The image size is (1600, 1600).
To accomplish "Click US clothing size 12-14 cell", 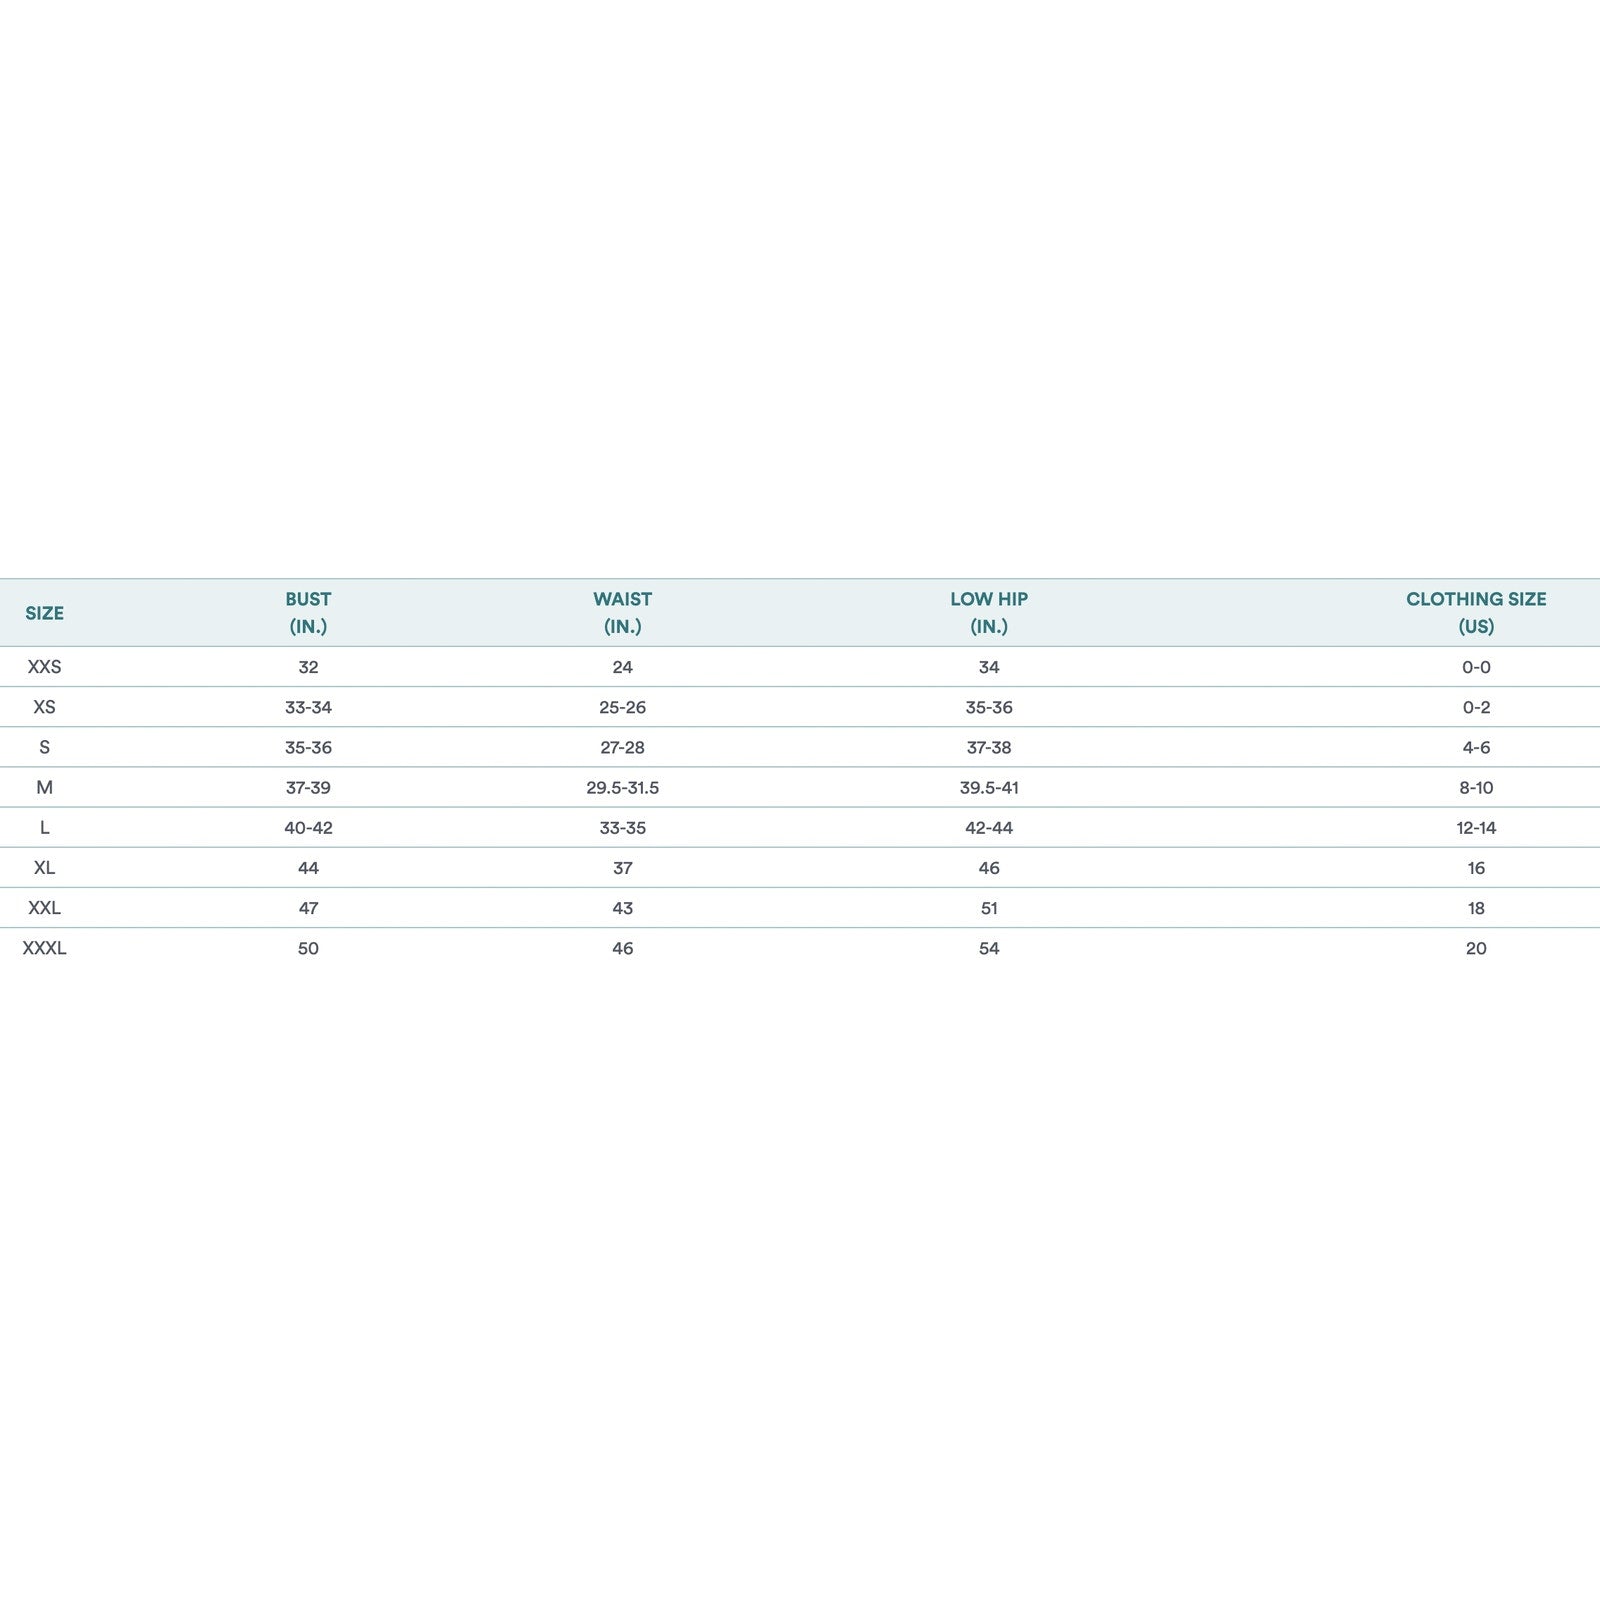I will coord(1476,828).
